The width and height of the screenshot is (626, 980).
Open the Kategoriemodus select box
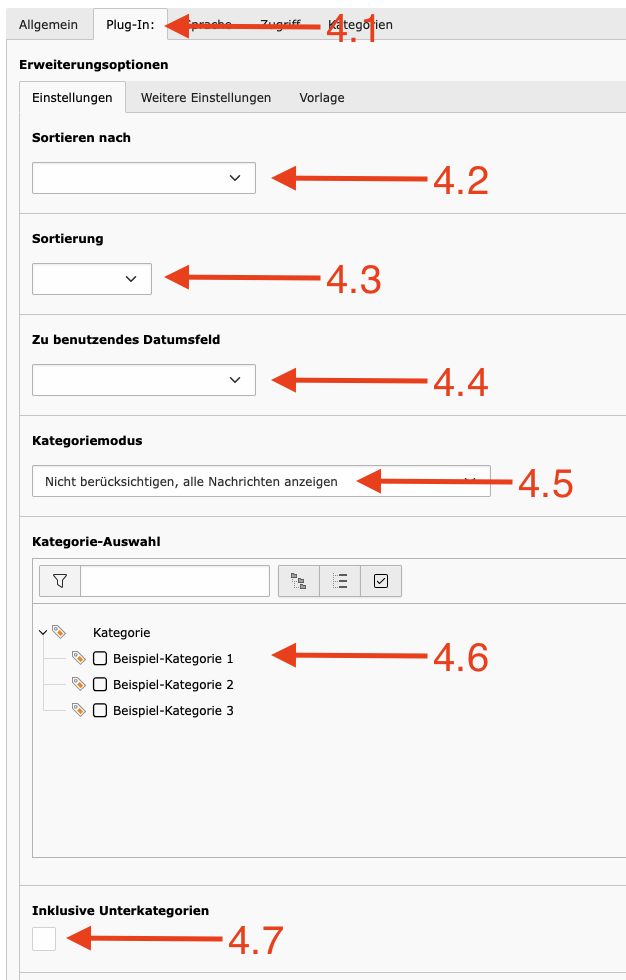tap(261, 481)
